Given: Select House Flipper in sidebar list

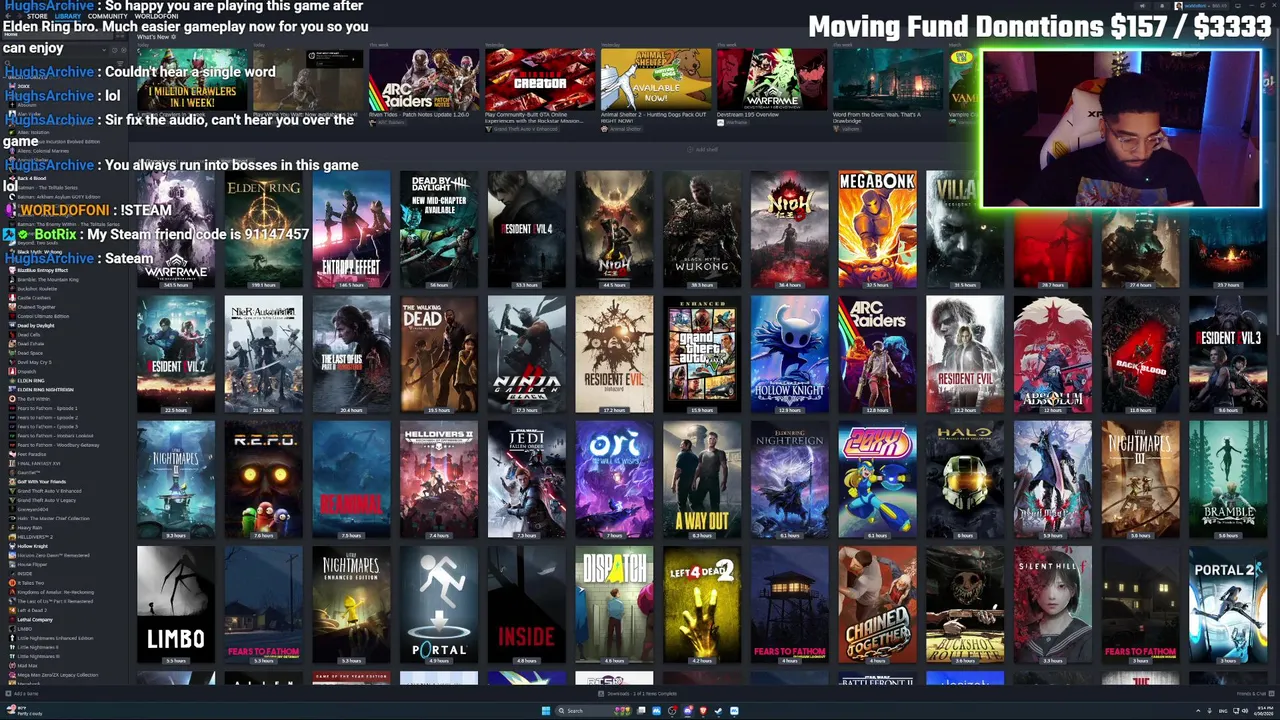Looking at the screenshot, I should click(30, 564).
